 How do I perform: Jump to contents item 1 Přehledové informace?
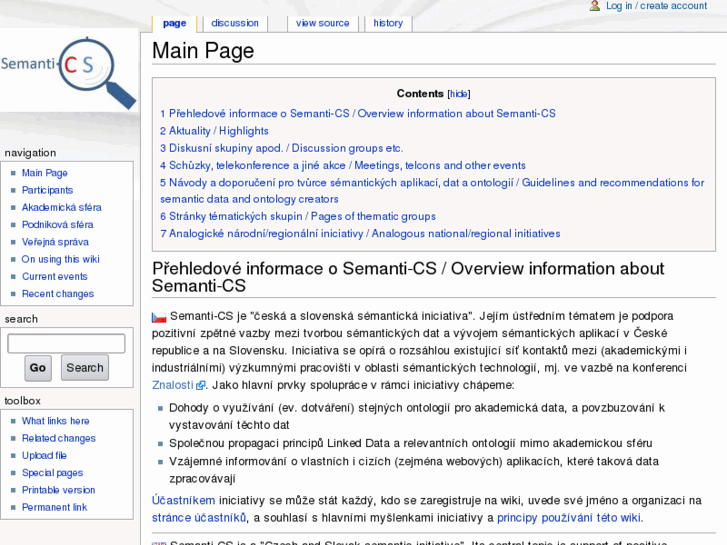click(x=358, y=114)
